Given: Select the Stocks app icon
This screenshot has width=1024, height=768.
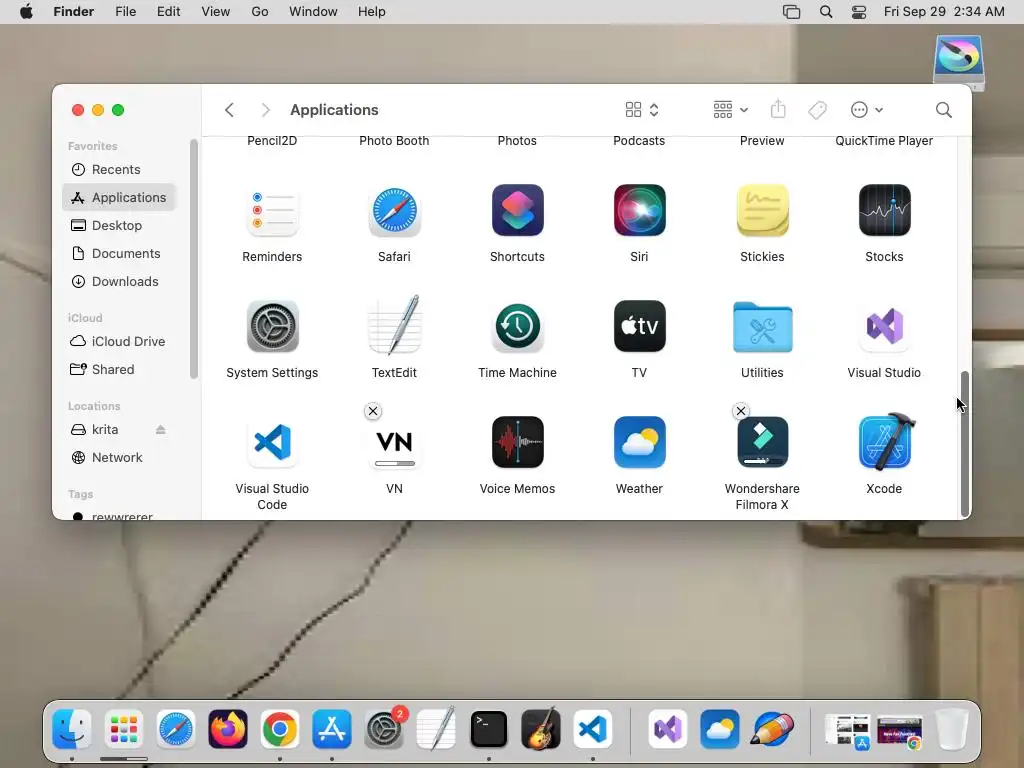Looking at the screenshot, I should [884, 210].
